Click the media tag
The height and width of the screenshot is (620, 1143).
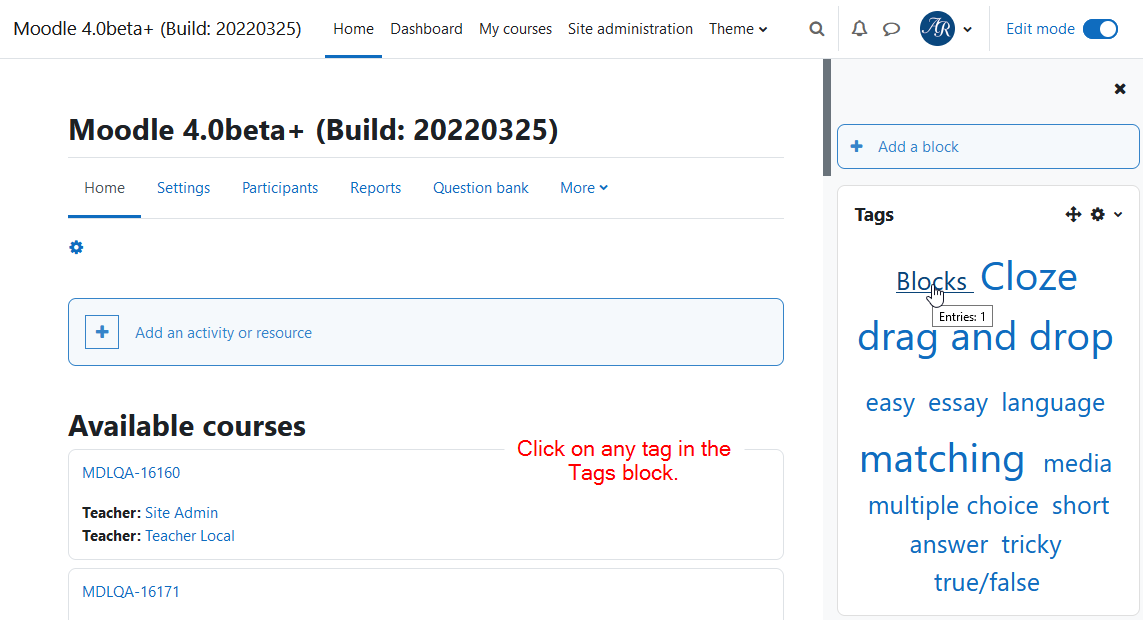[x=1077, y=463]
